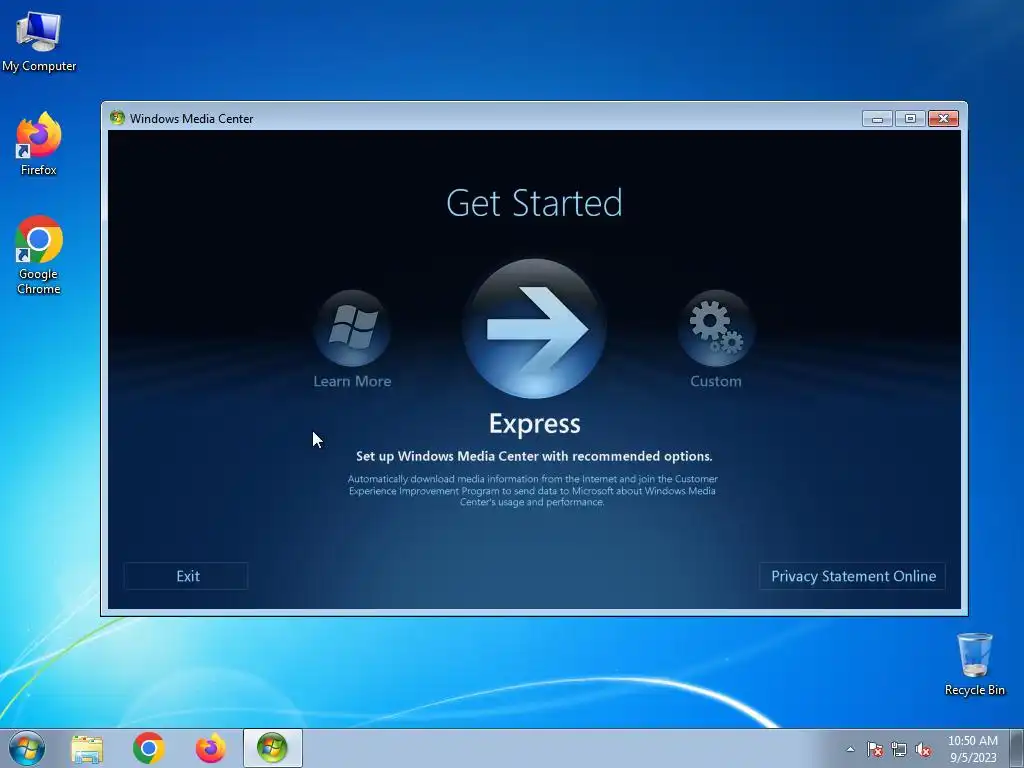Click the Customer Experience Improvement Program description
The width and height of the screenshot is (1024, 768).
tap(532, 490)
